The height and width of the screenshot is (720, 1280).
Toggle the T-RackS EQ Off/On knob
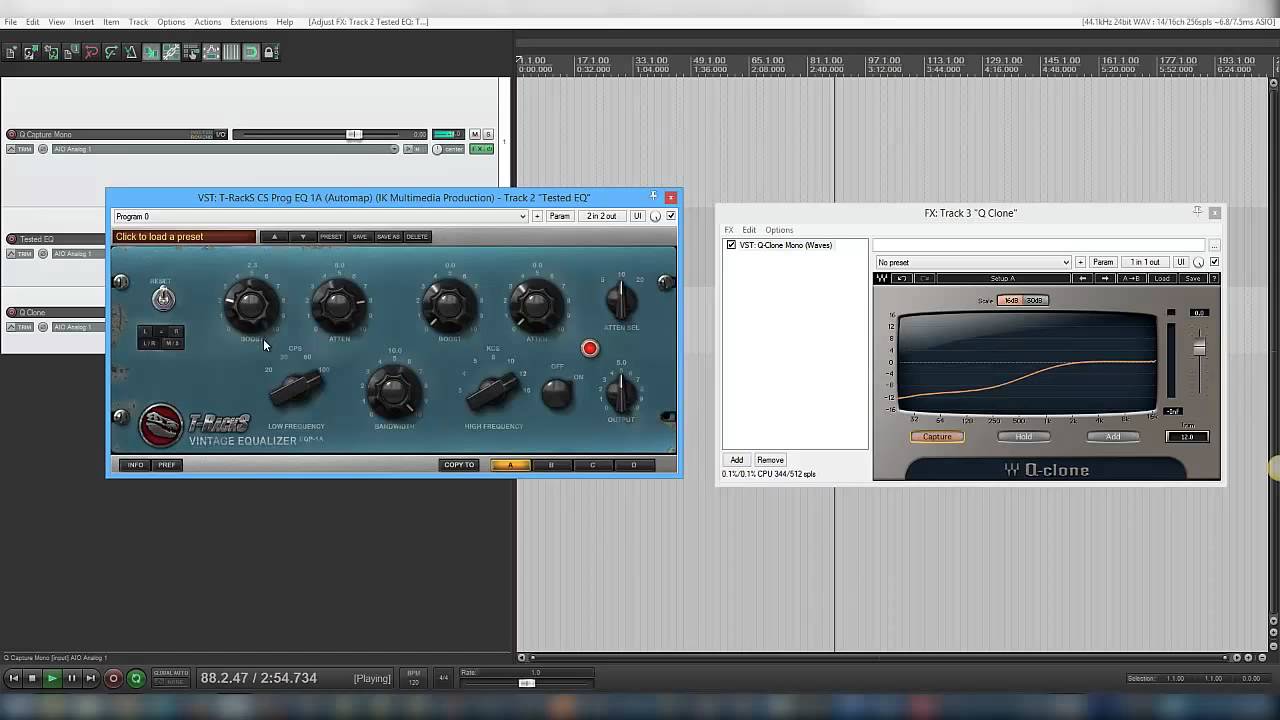[557, 393]
